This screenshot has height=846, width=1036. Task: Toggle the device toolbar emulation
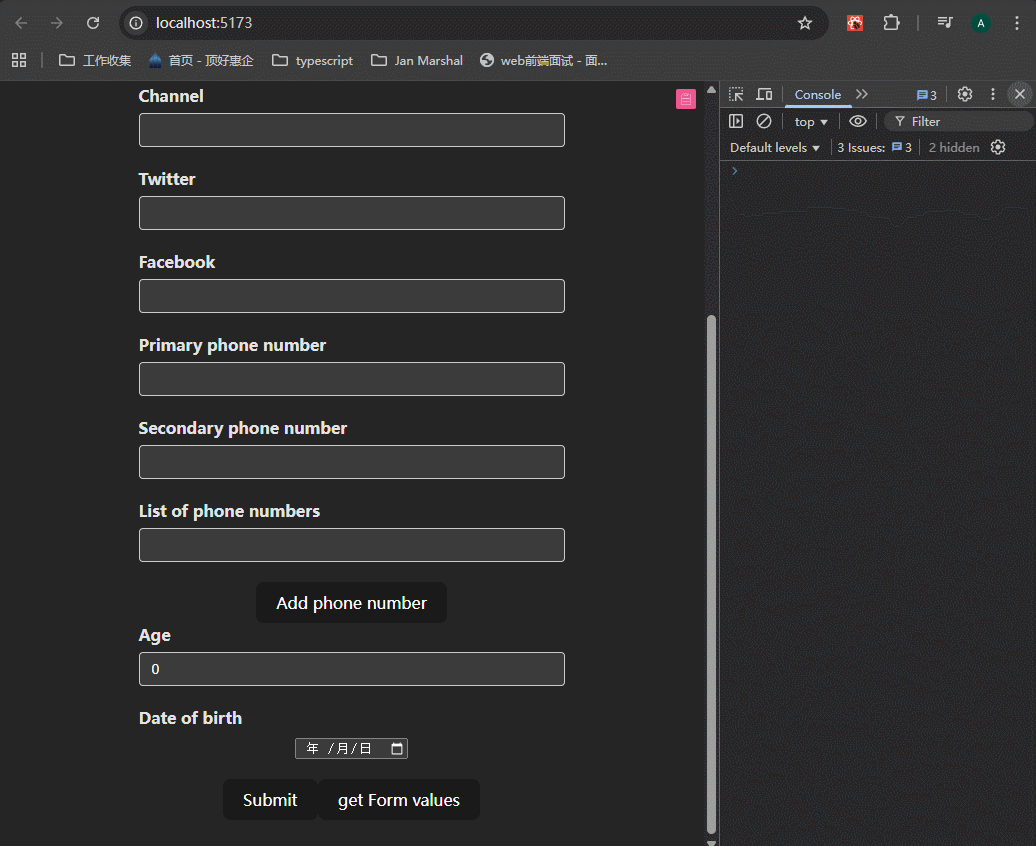pos(764,94)
